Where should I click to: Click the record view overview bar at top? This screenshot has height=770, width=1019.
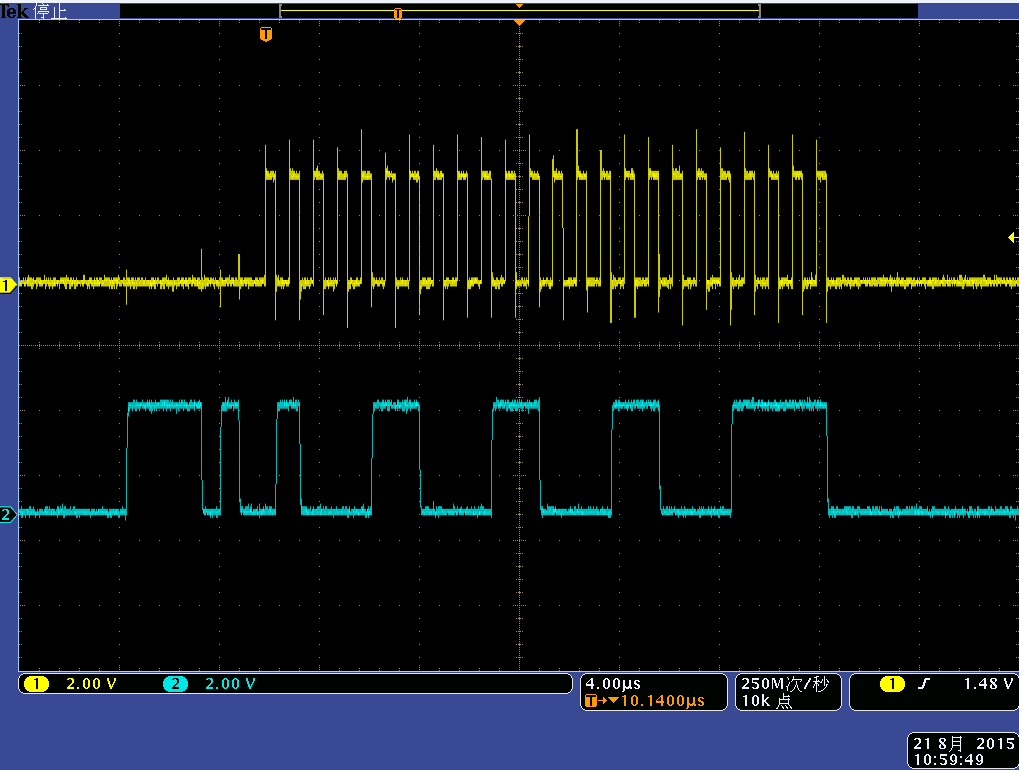point(519,11)
